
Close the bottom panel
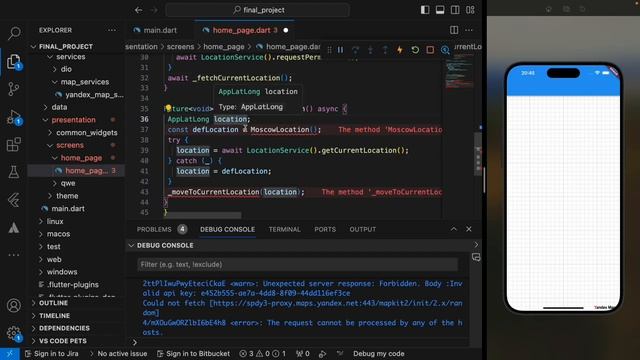pyautogui.click(x=469, y=229)
